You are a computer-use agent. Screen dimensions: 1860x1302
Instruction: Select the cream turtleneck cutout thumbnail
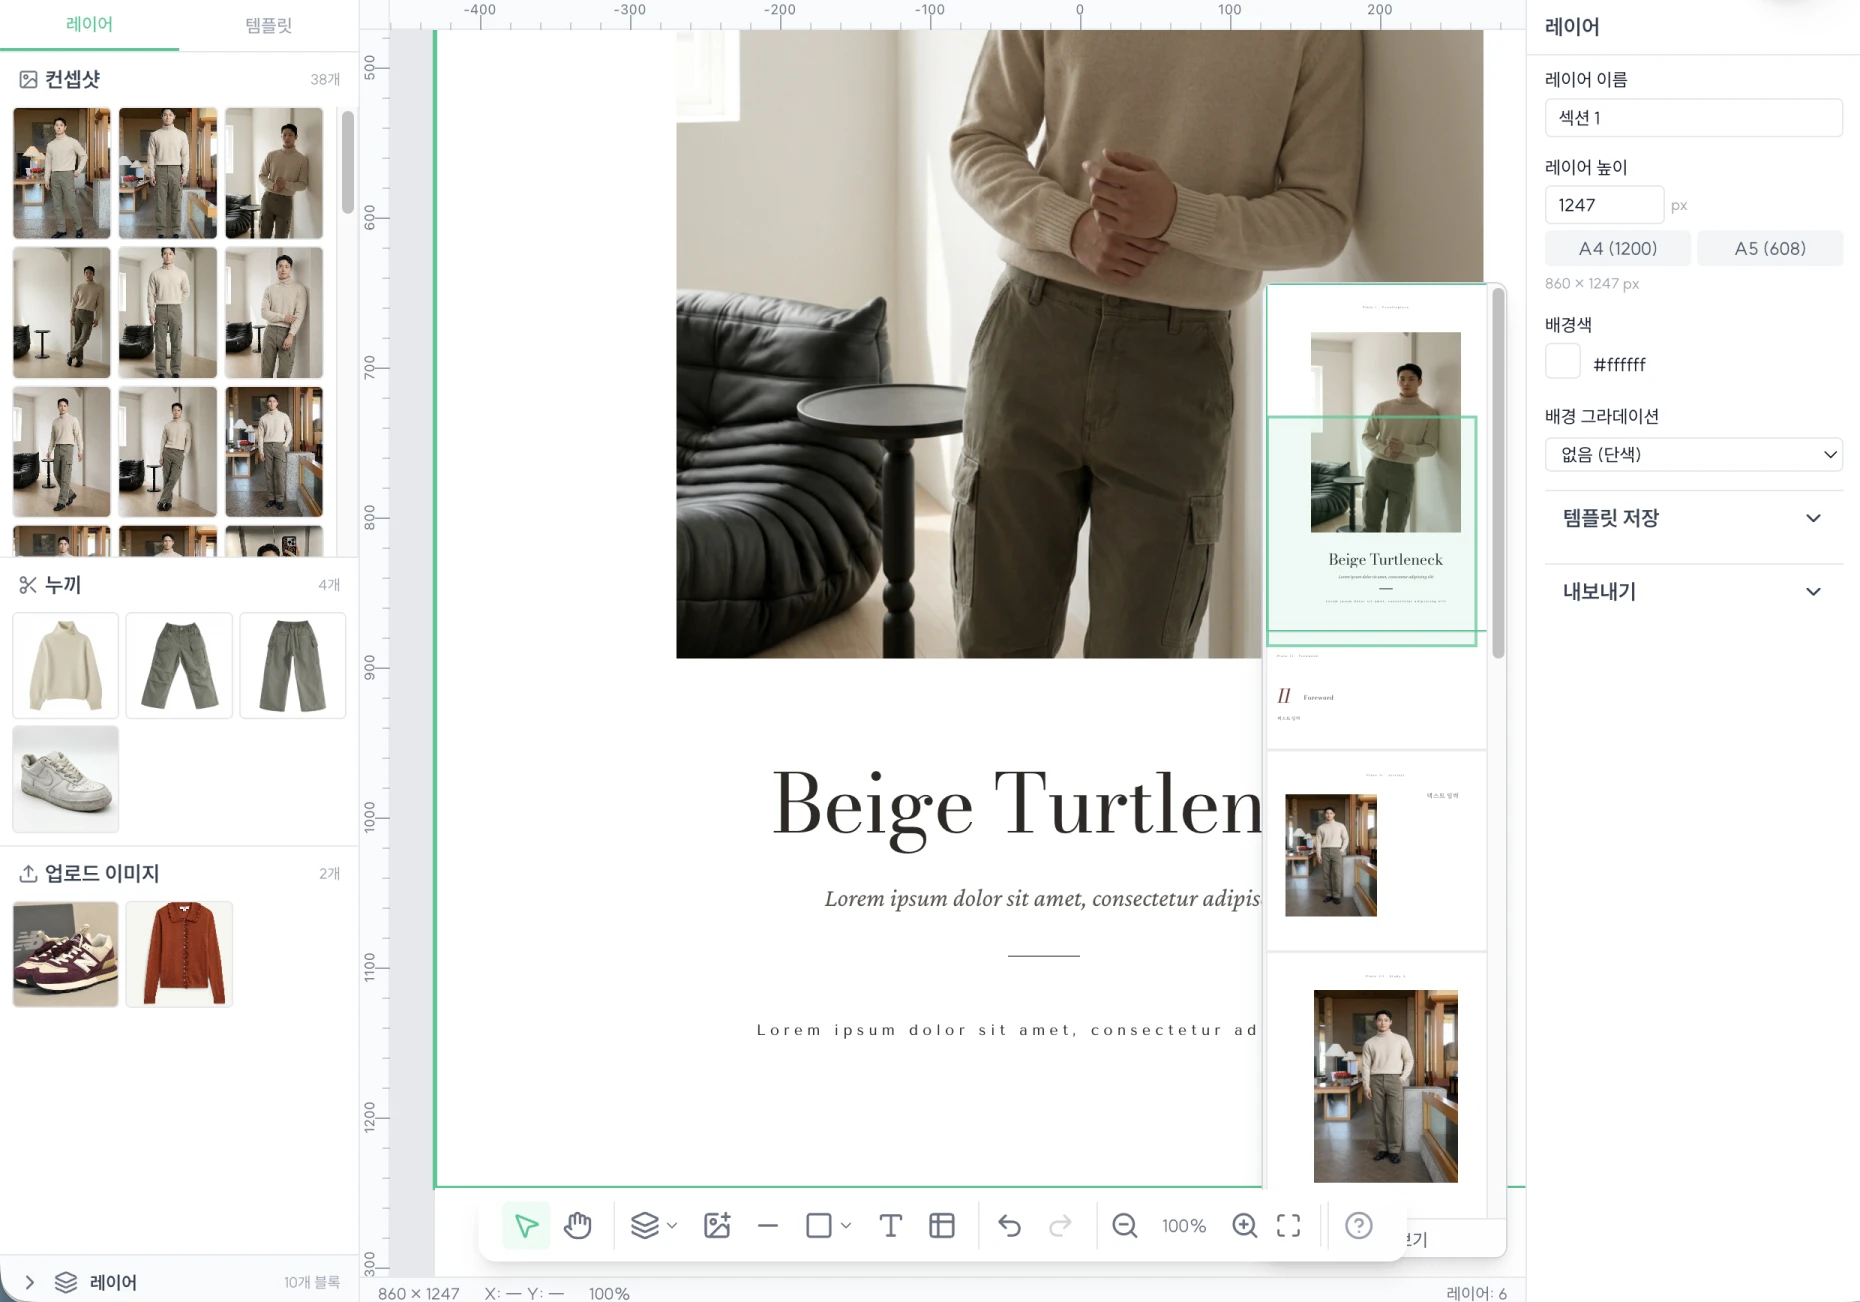click(66, 666)
